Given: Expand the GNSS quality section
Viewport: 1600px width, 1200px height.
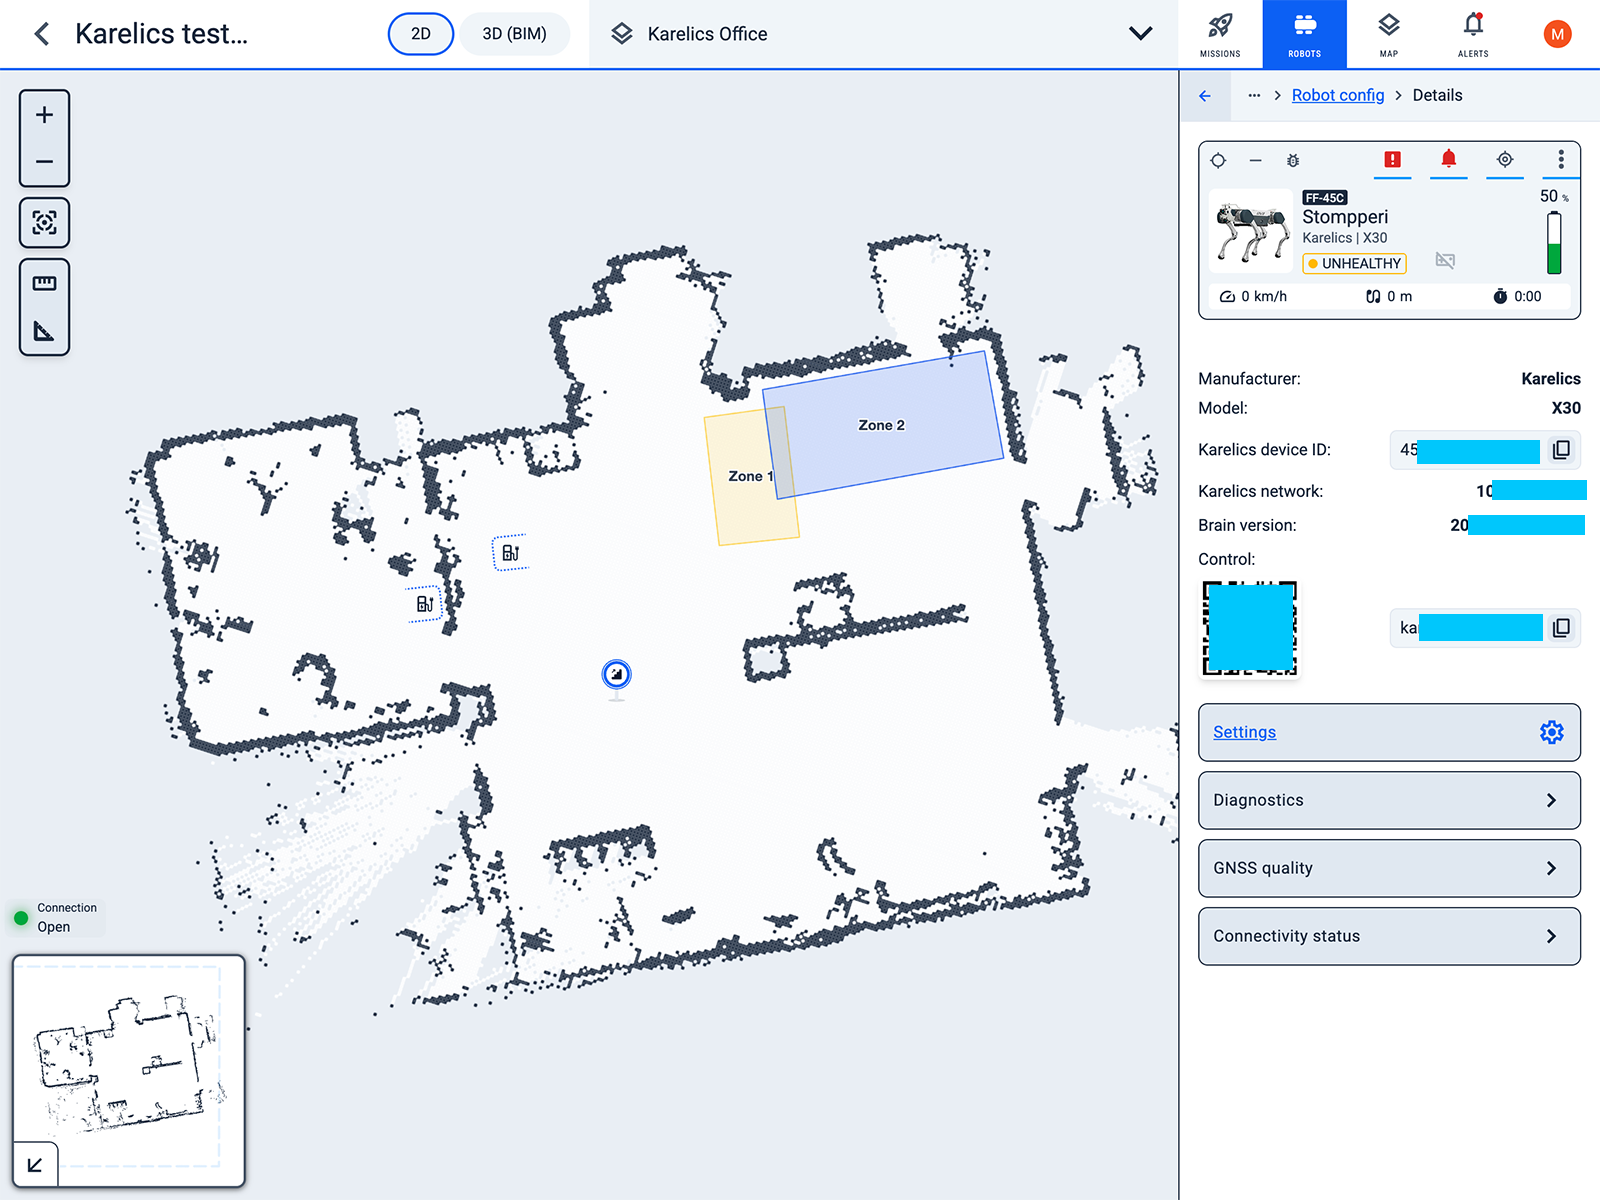Looking at the screenshot, I should coord(1388,868).
